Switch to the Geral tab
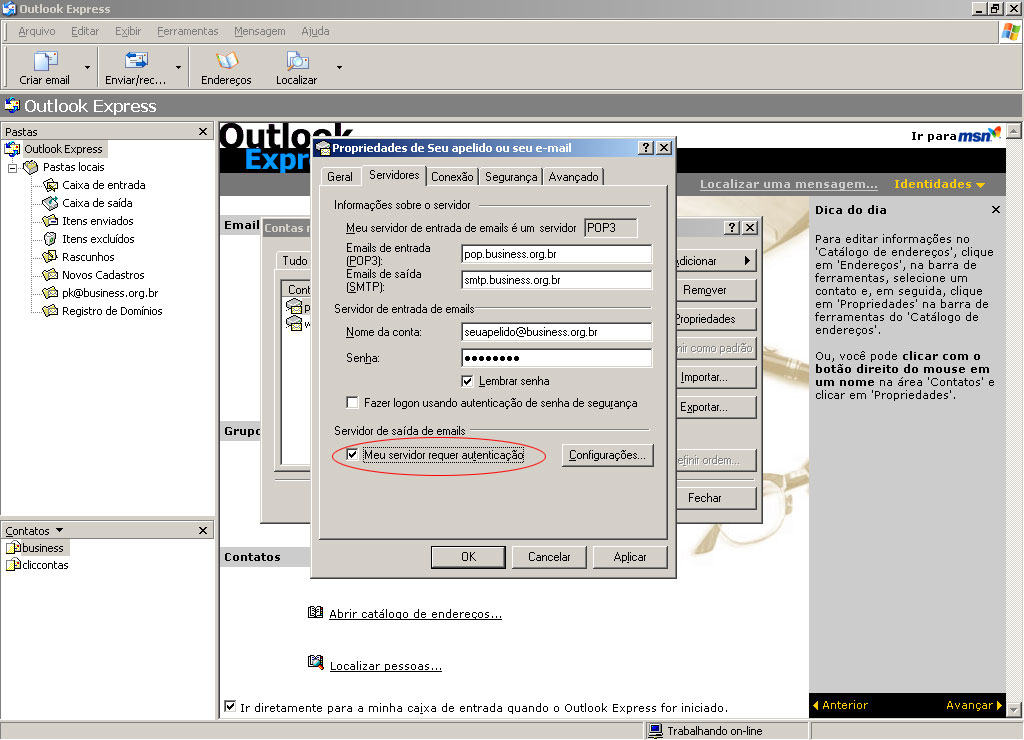Screen dimensions: 1024x740 340,177
